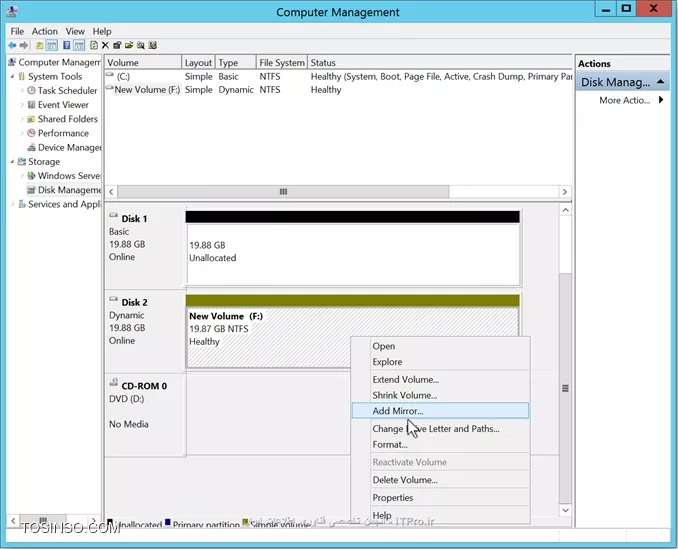678x549 pixels.
Task: Expand the Task Scheduler node arrow
Action: [x=22, y=91]
